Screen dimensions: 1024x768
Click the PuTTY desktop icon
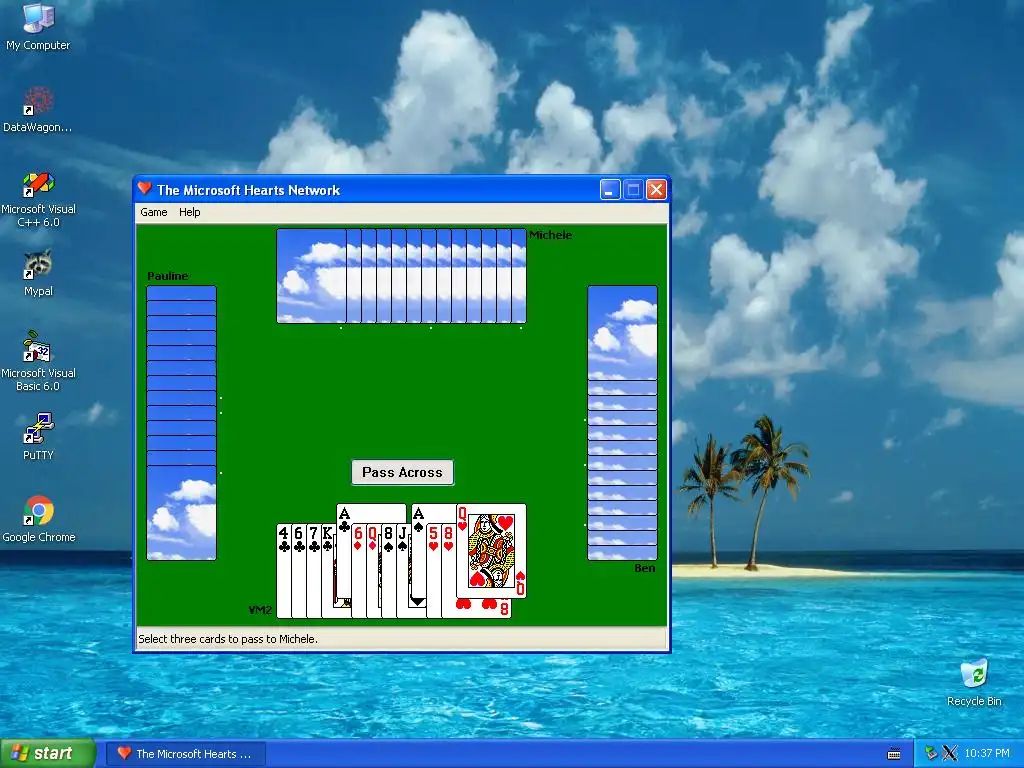[x=38, y=436]
